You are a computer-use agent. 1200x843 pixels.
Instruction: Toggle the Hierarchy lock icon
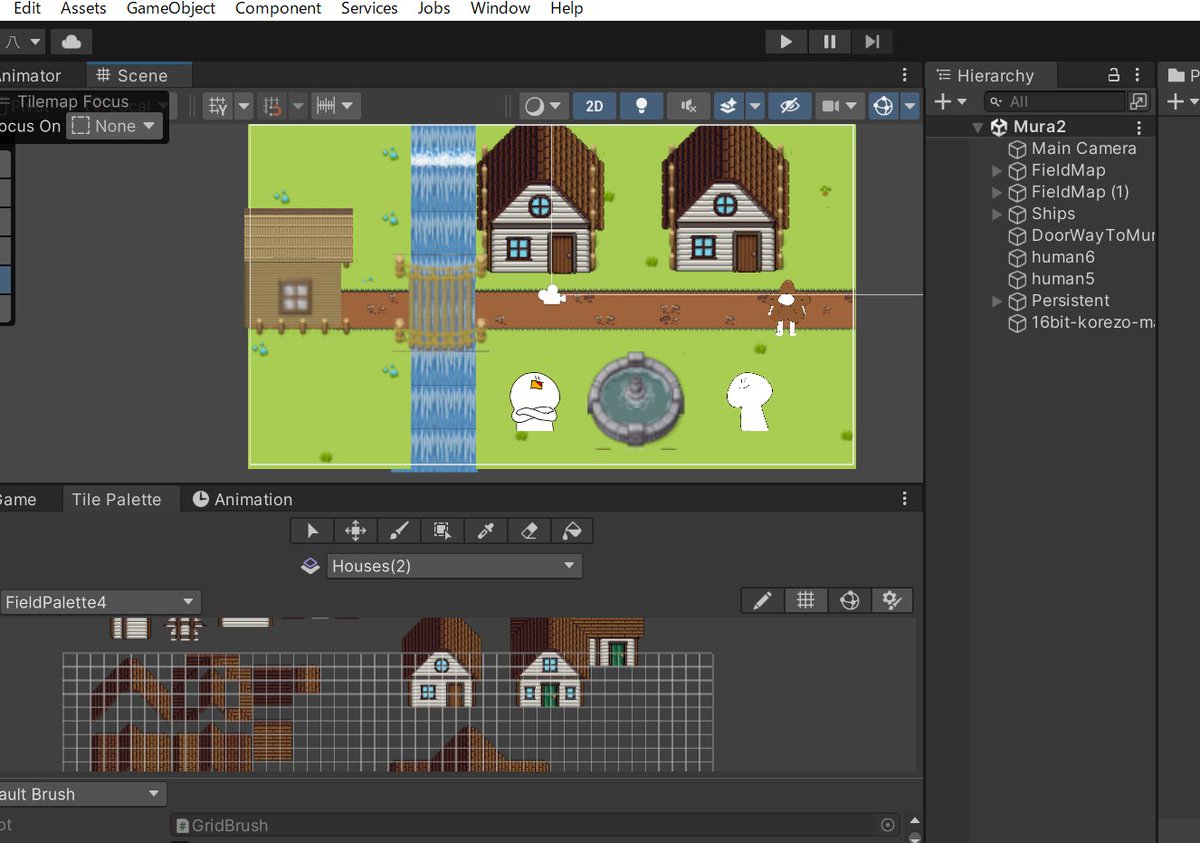[1114, 75]
